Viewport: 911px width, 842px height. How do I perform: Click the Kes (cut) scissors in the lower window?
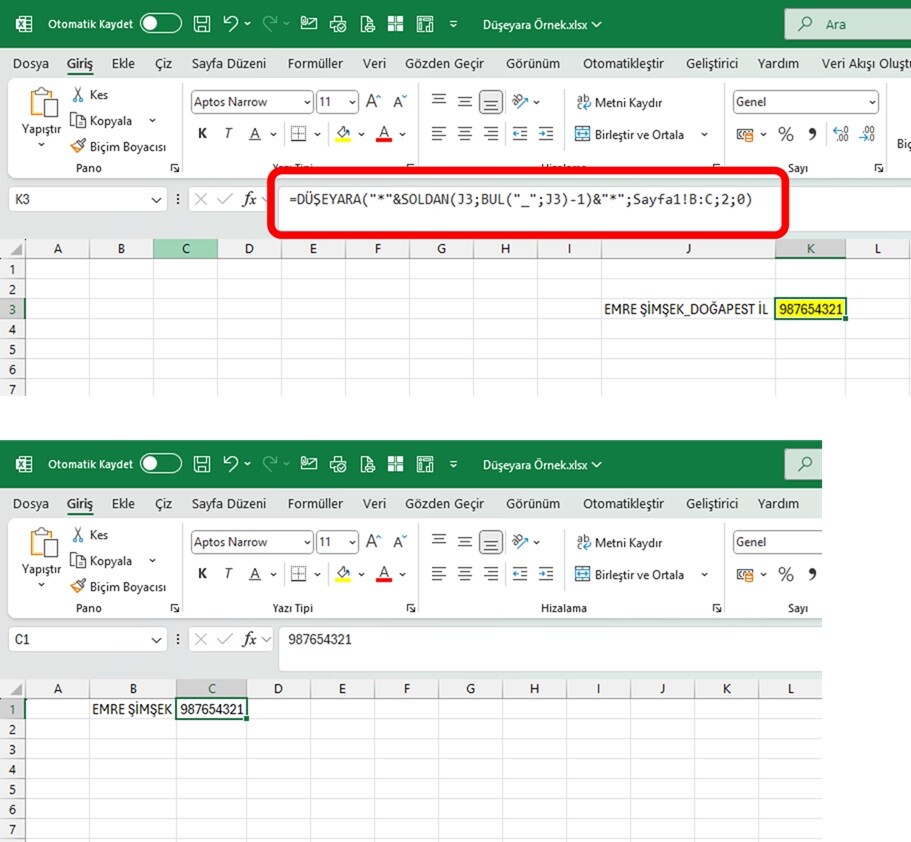[80, 535]
